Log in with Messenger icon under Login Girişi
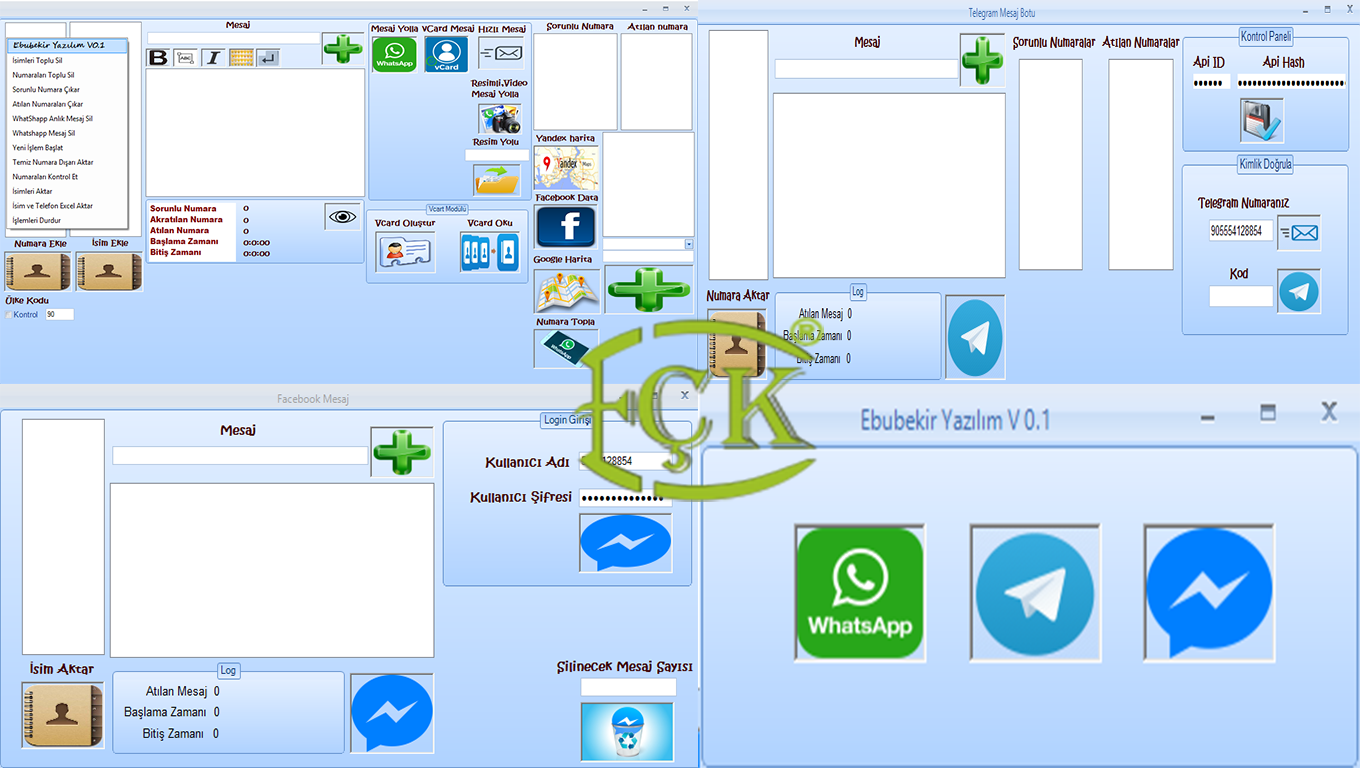This screenshot has height=768, width=1360. pos(626,543)
